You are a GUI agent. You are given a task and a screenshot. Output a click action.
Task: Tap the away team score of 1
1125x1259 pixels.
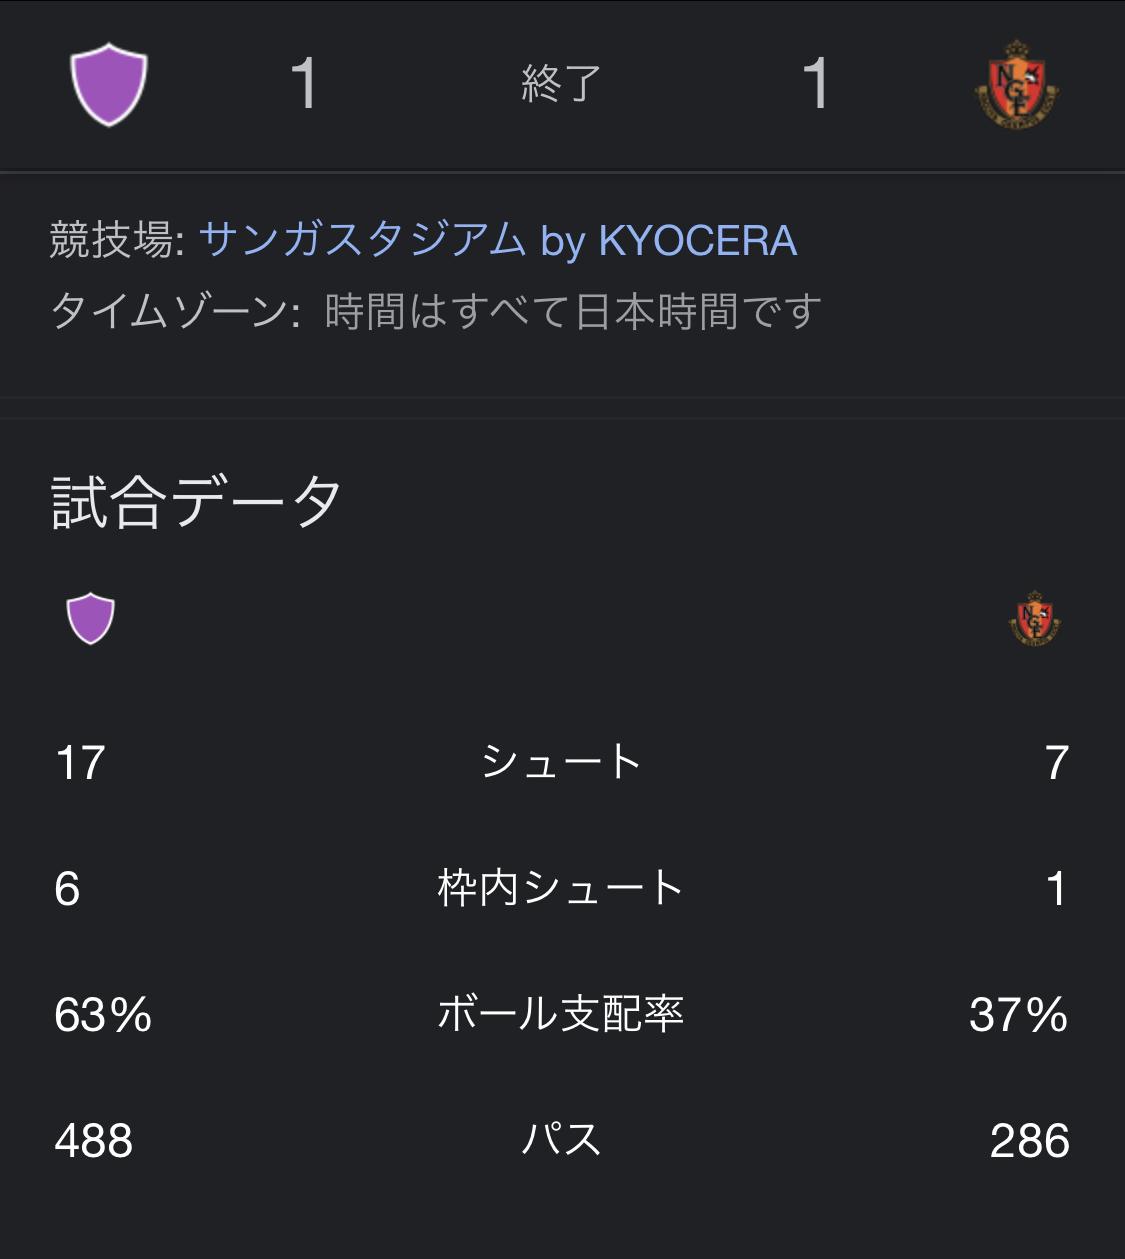coord(816,83)
